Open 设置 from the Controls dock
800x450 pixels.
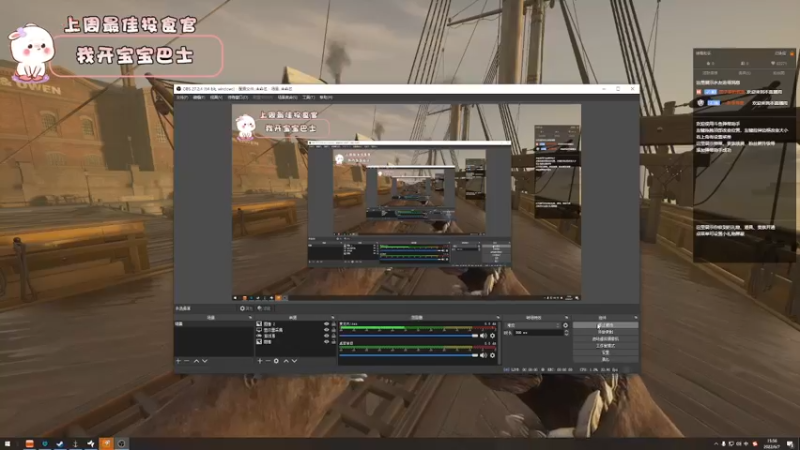(605, 353)
